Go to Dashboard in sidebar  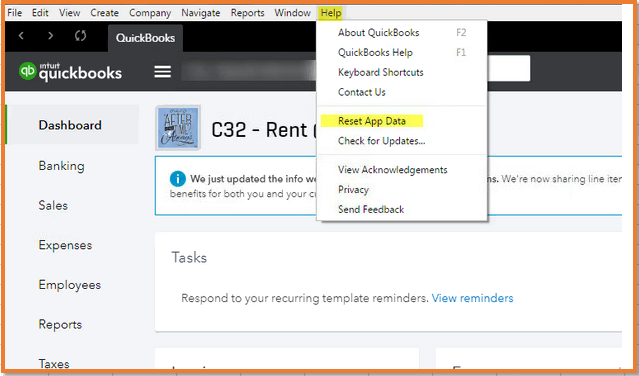(x=72, y=125)
